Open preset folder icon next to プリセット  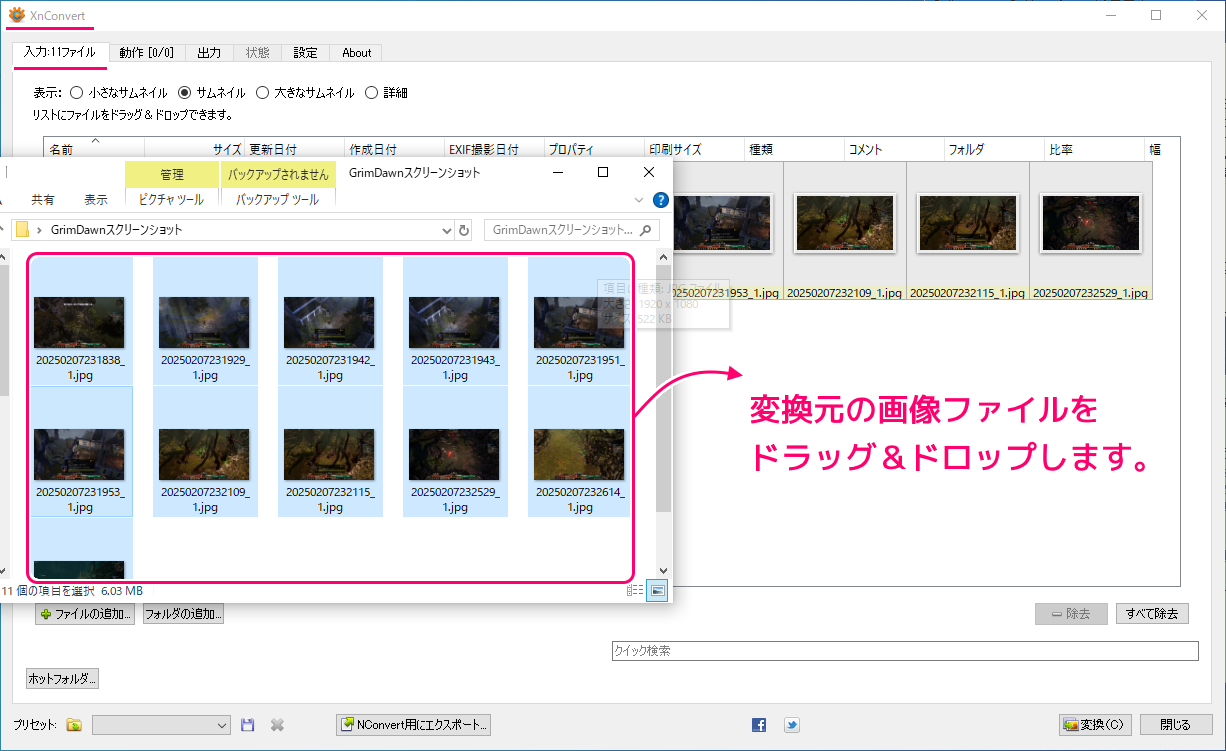(x=74, y=725)
